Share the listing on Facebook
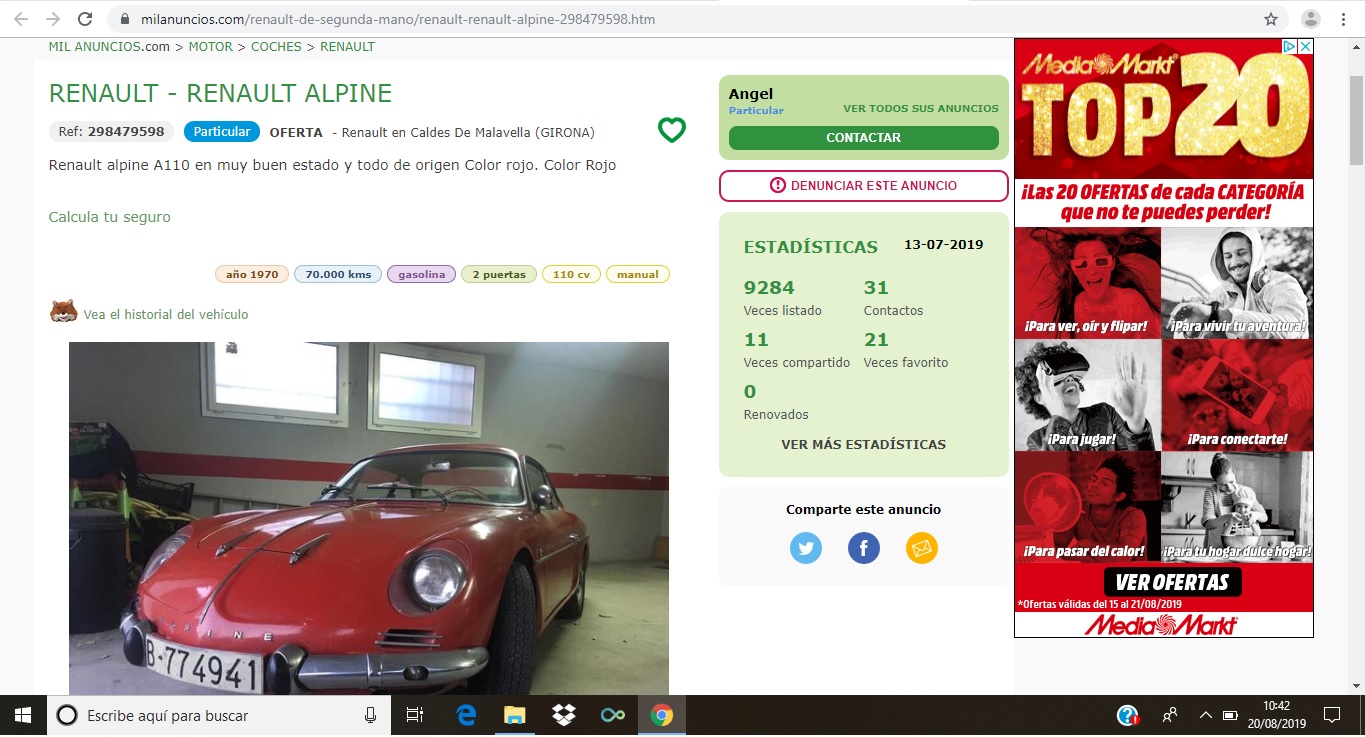1365x737 pixels. point(864,548)
